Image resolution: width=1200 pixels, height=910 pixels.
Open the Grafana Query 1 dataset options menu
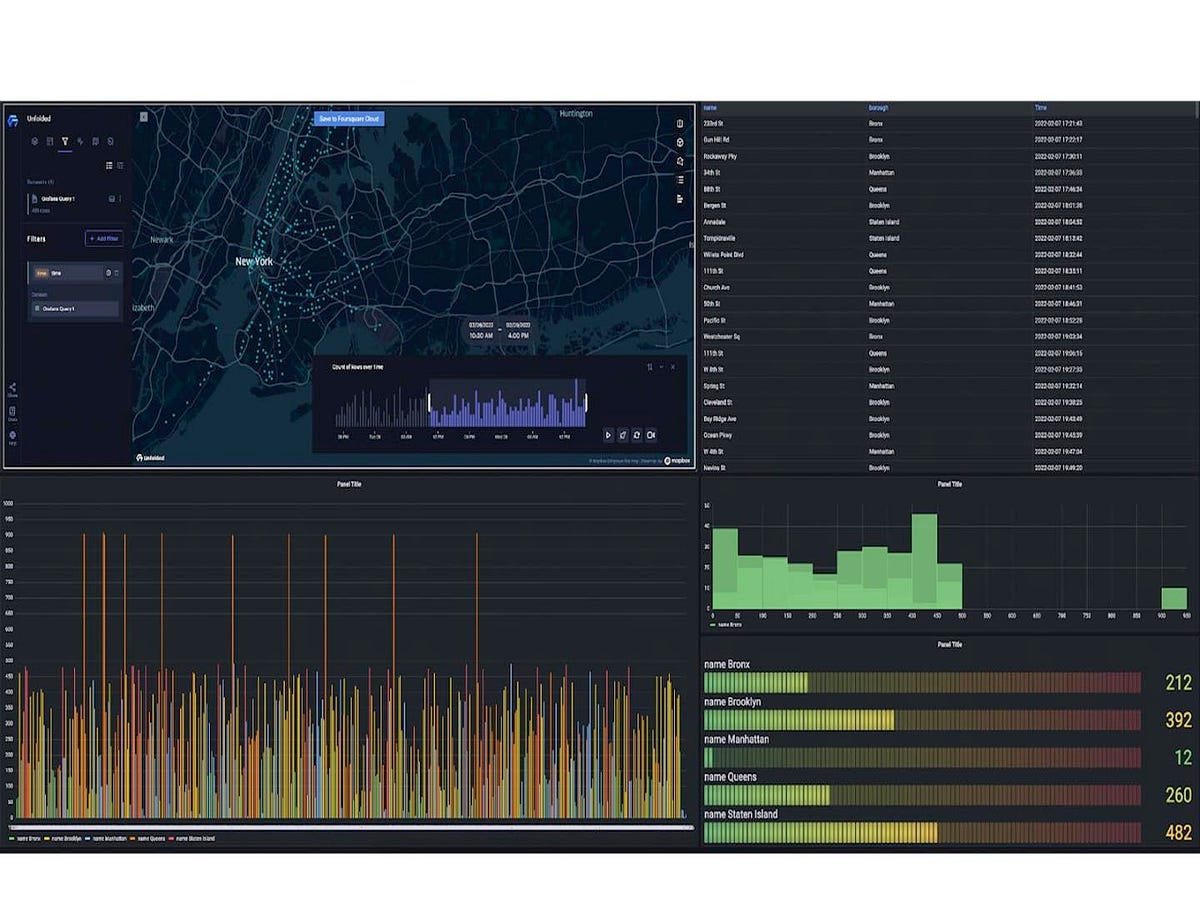point(122,198)
